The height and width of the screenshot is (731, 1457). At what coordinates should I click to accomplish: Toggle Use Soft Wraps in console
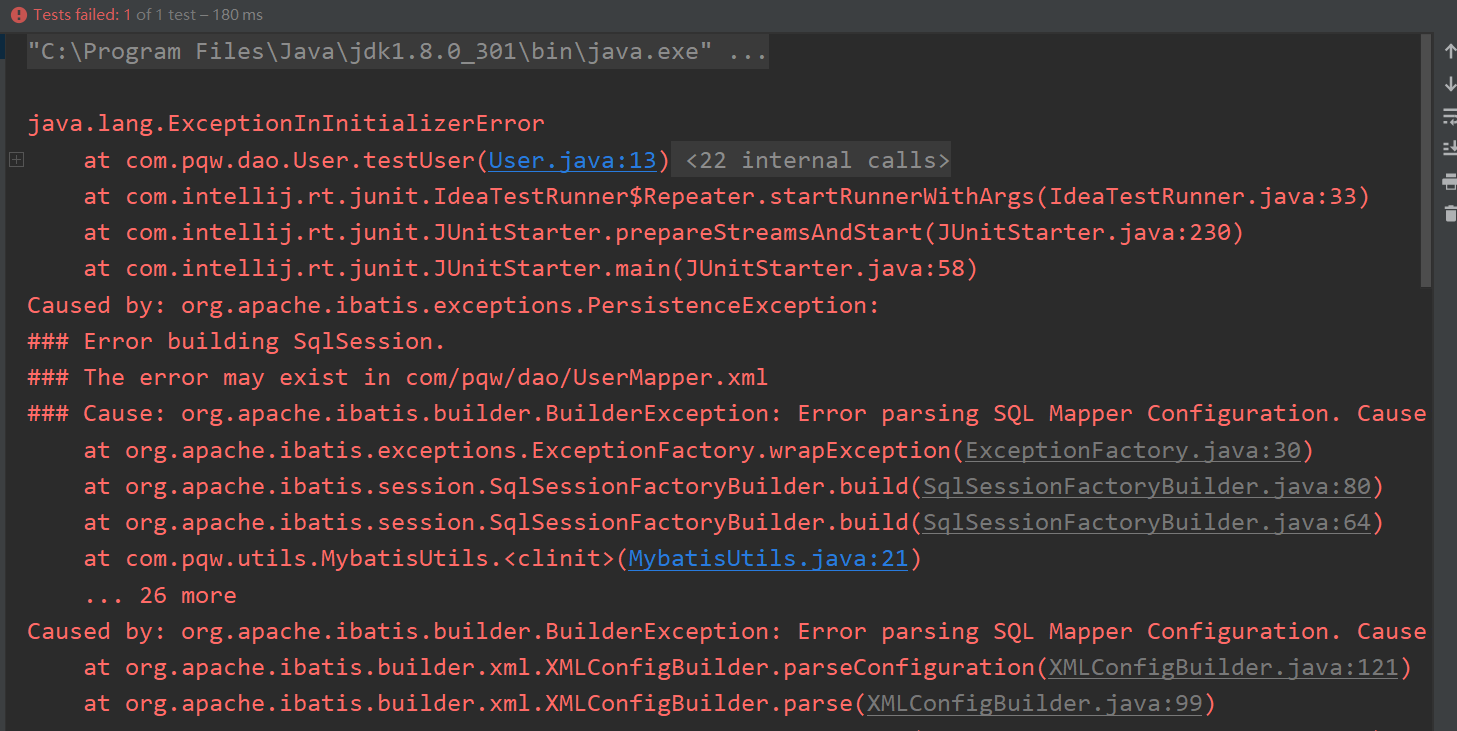[x=1449, y=116]
